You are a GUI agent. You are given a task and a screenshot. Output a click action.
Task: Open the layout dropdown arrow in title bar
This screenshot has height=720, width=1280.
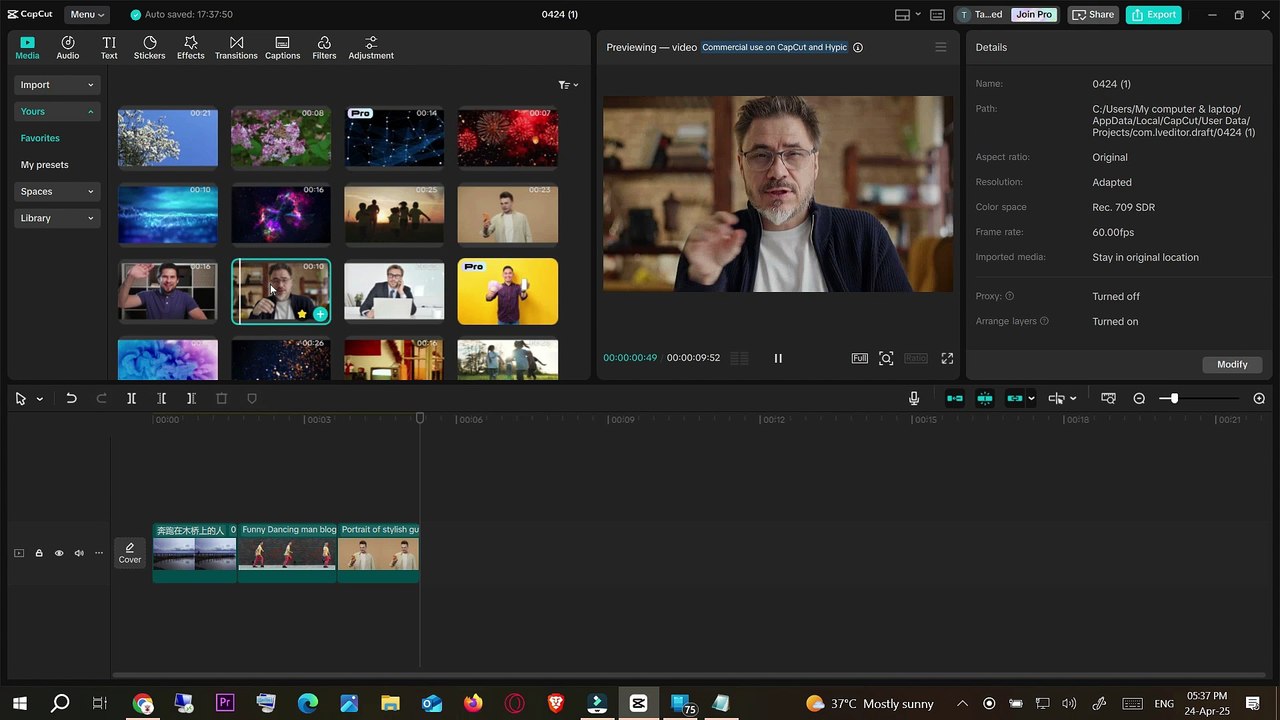tap(918, 15)
